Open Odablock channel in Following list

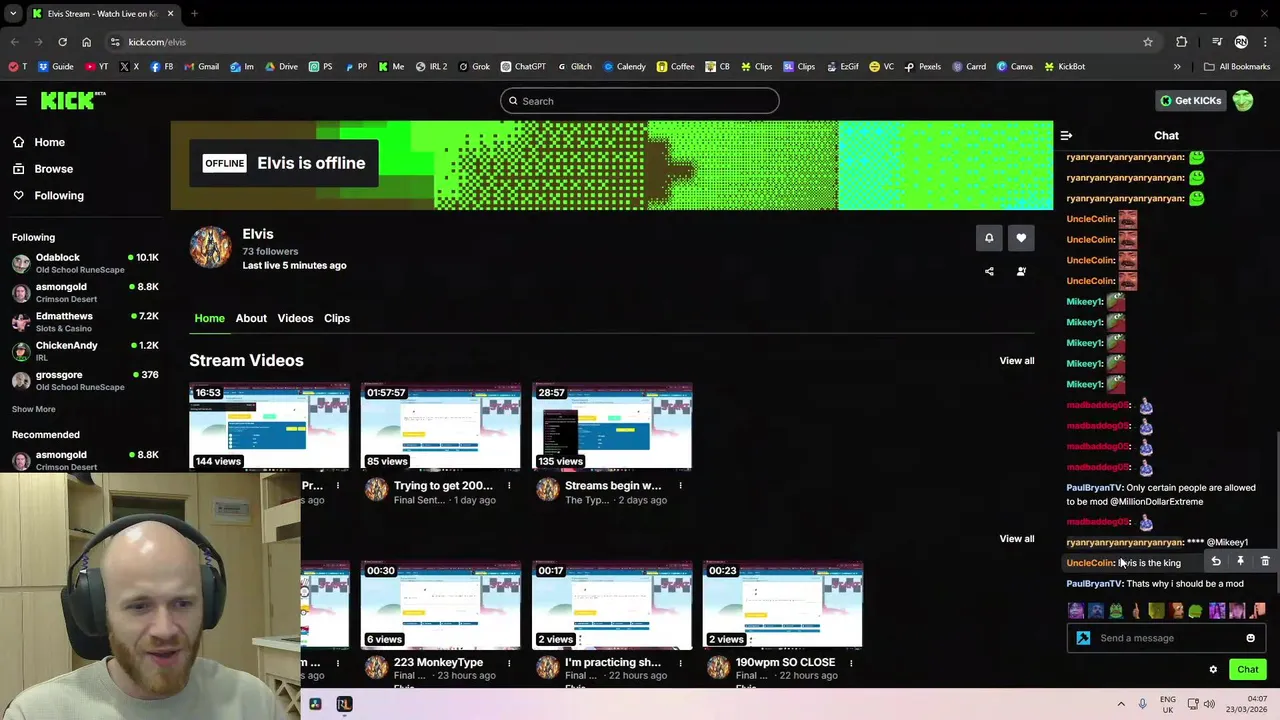click(x=85, y=263)
